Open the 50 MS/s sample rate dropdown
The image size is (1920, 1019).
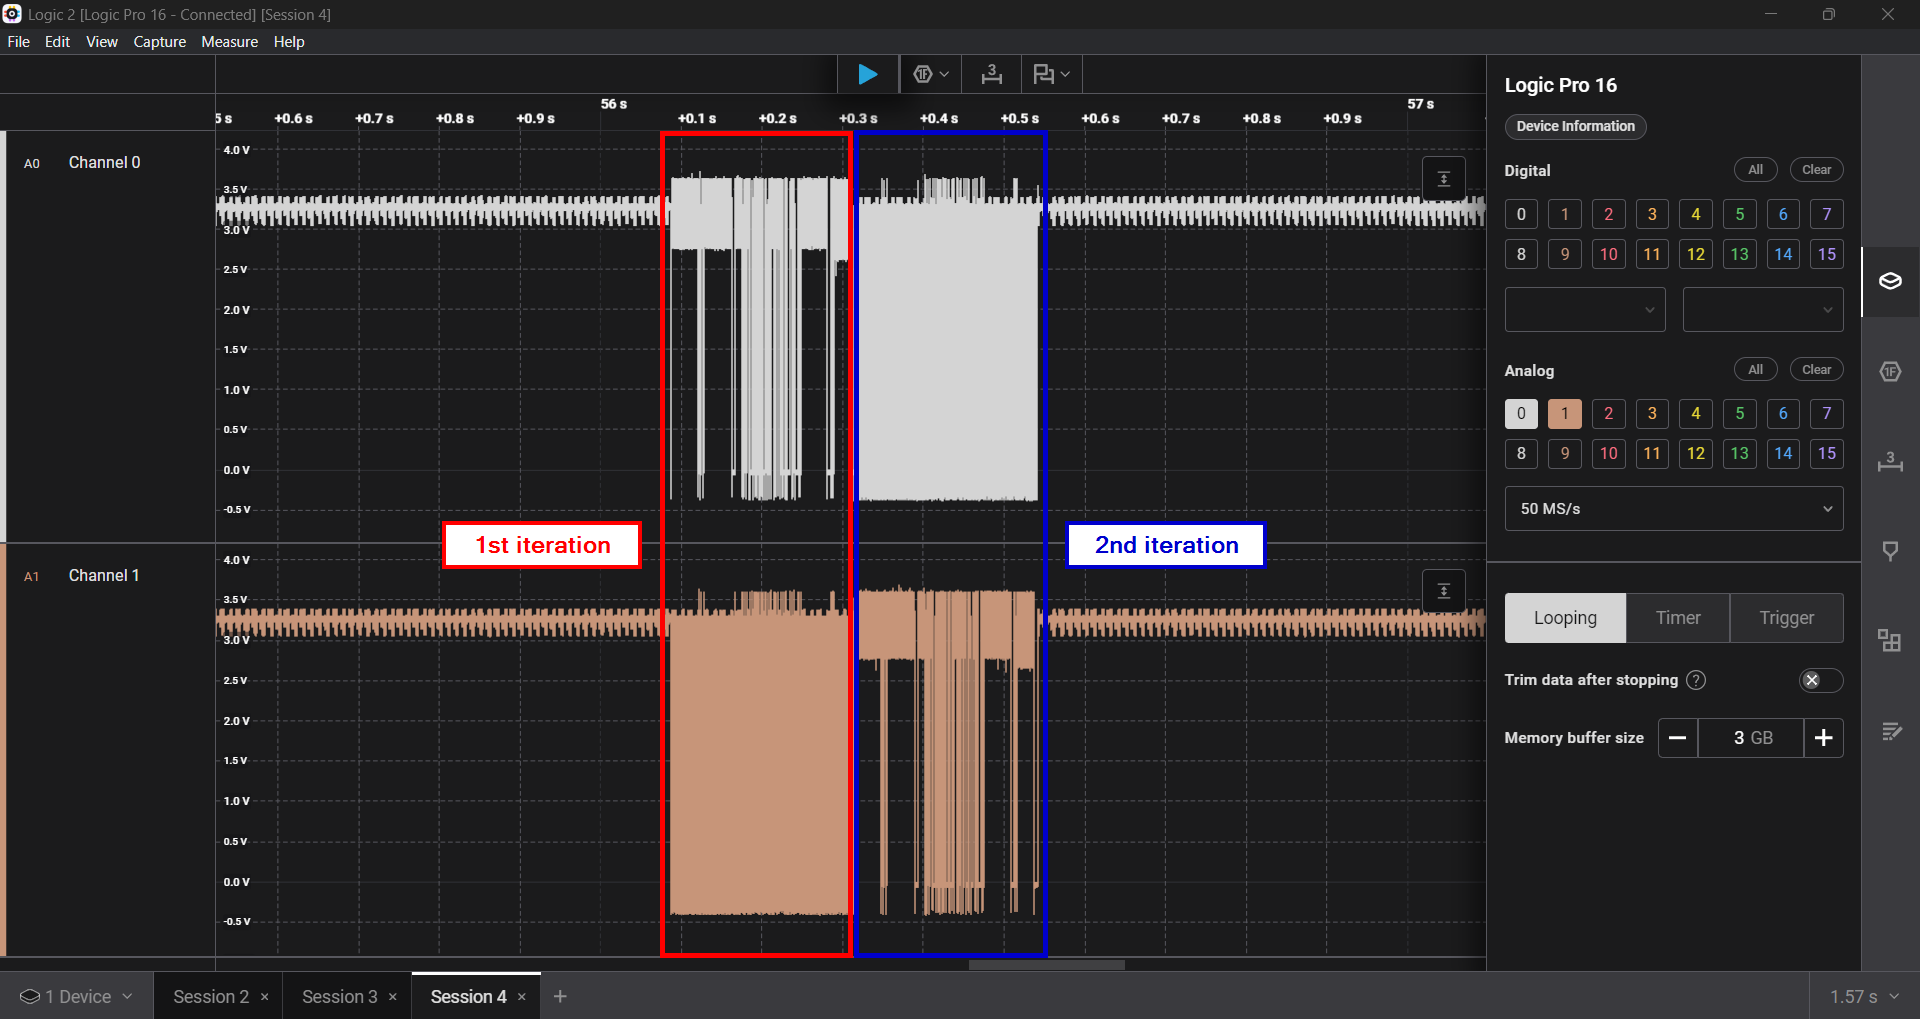point(1673,509)
